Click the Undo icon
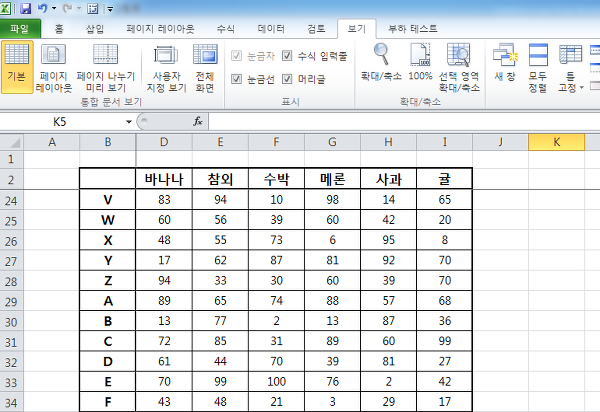Image resolution: width=600 pixels, height=412 pixels. point(42,8)
